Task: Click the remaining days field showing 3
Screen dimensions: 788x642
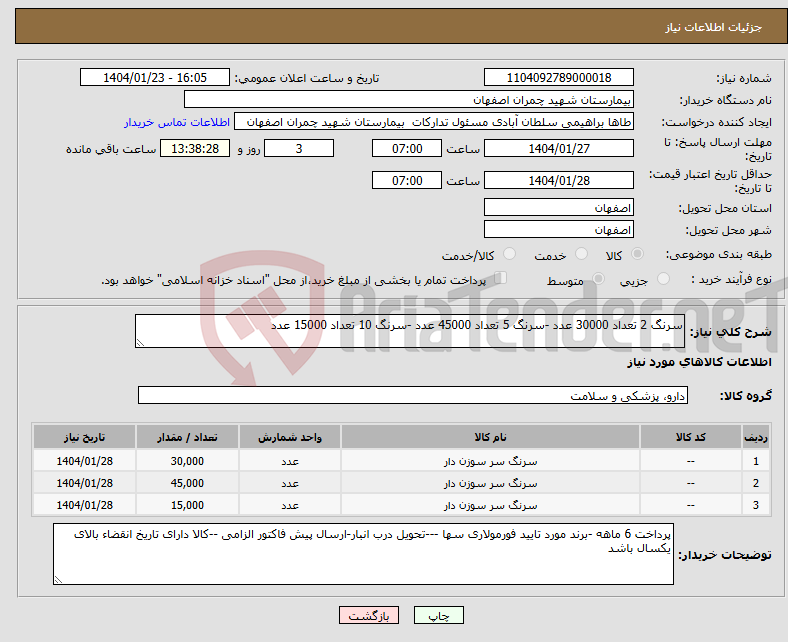Action: point(299,148)
